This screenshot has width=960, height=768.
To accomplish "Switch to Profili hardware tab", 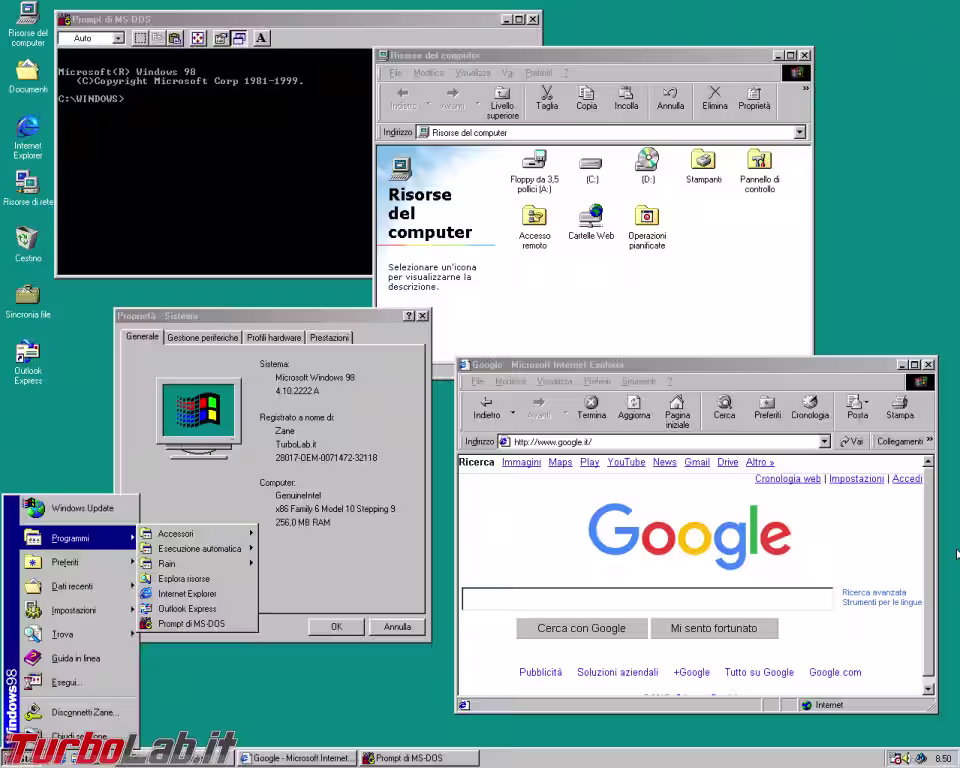I will [x=274, y=337].
